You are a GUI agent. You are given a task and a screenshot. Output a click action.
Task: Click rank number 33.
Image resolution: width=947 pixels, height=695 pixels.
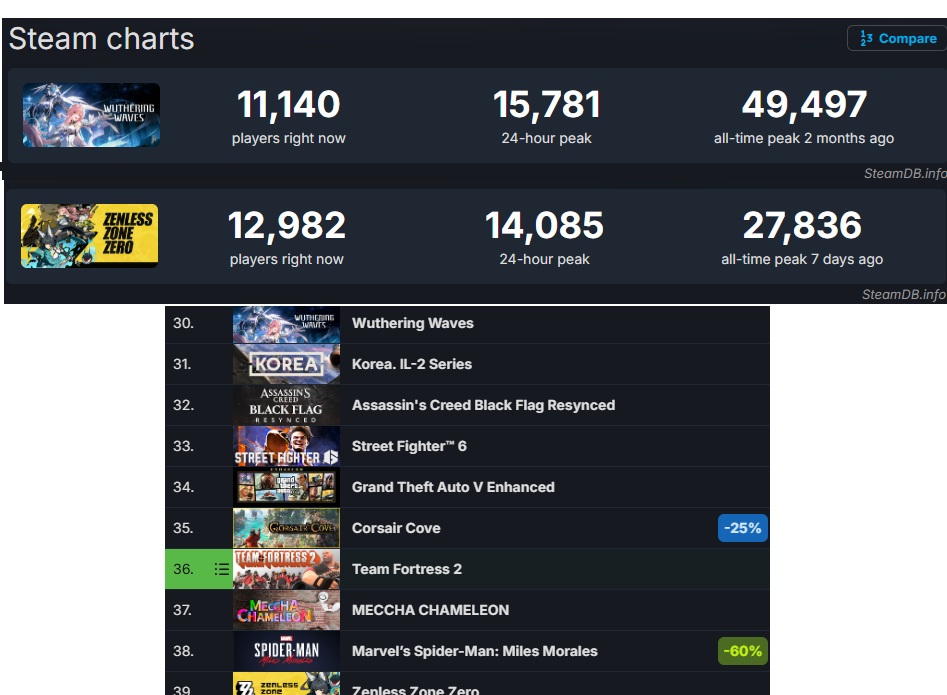[x=184, y=446]
